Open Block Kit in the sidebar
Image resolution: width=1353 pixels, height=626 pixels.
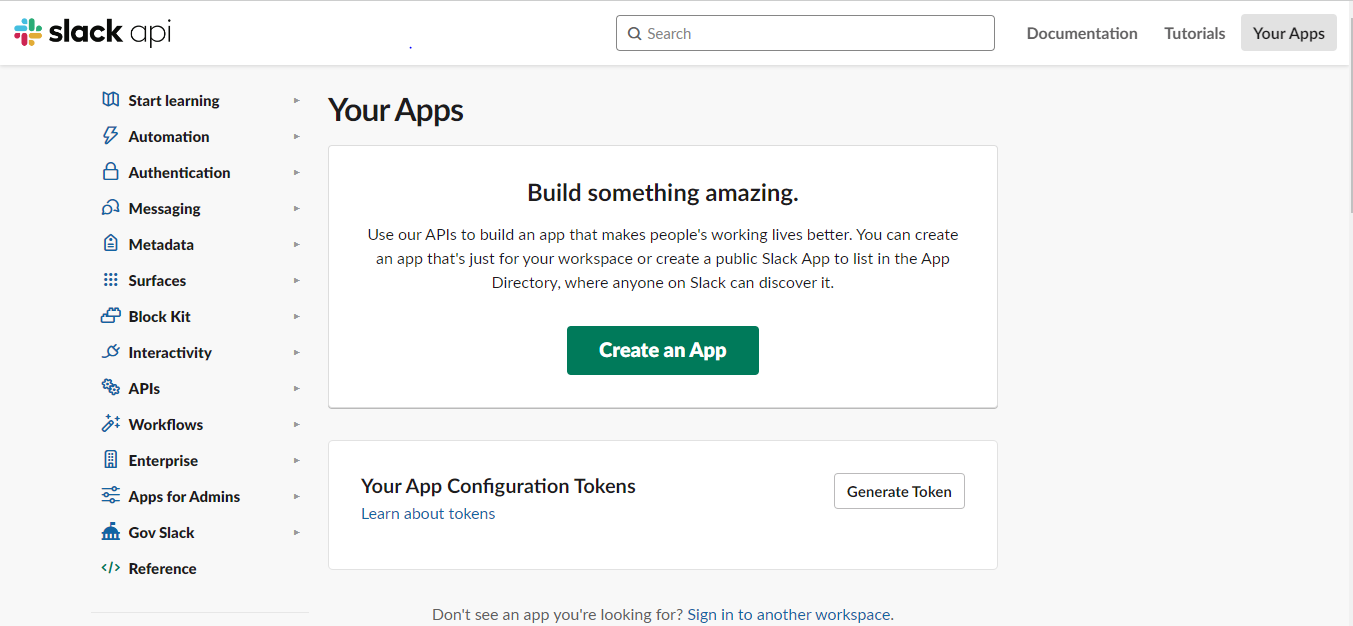pos(159,316)
